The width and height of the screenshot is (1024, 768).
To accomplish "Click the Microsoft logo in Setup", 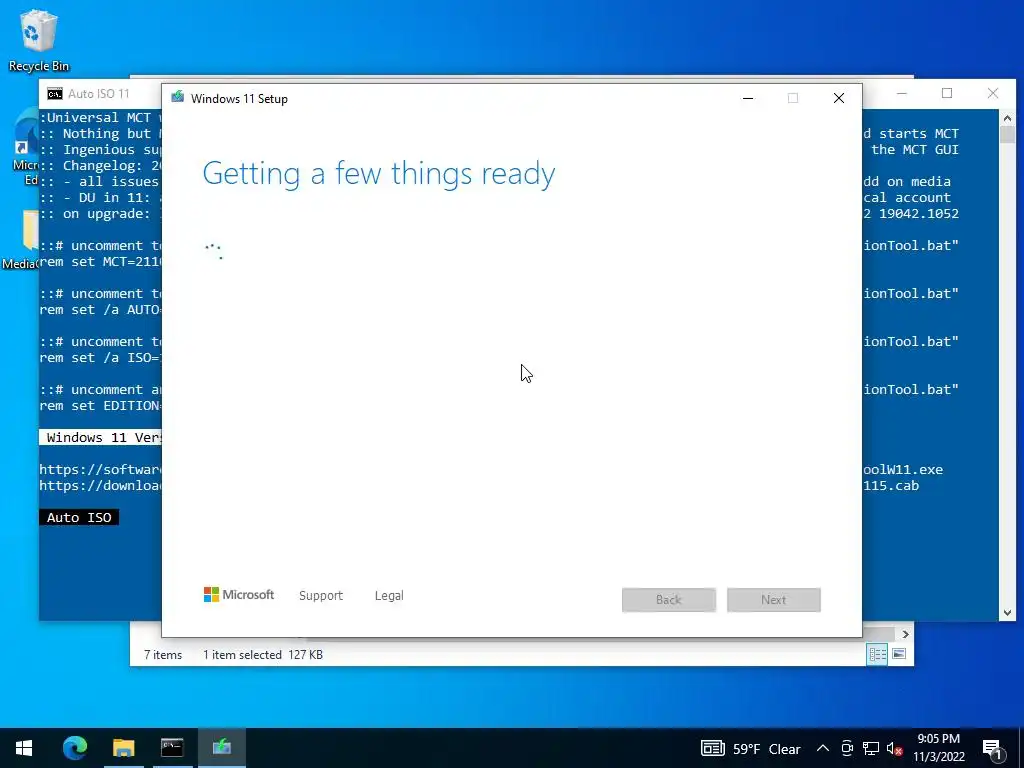I will (x=239, y=595).
